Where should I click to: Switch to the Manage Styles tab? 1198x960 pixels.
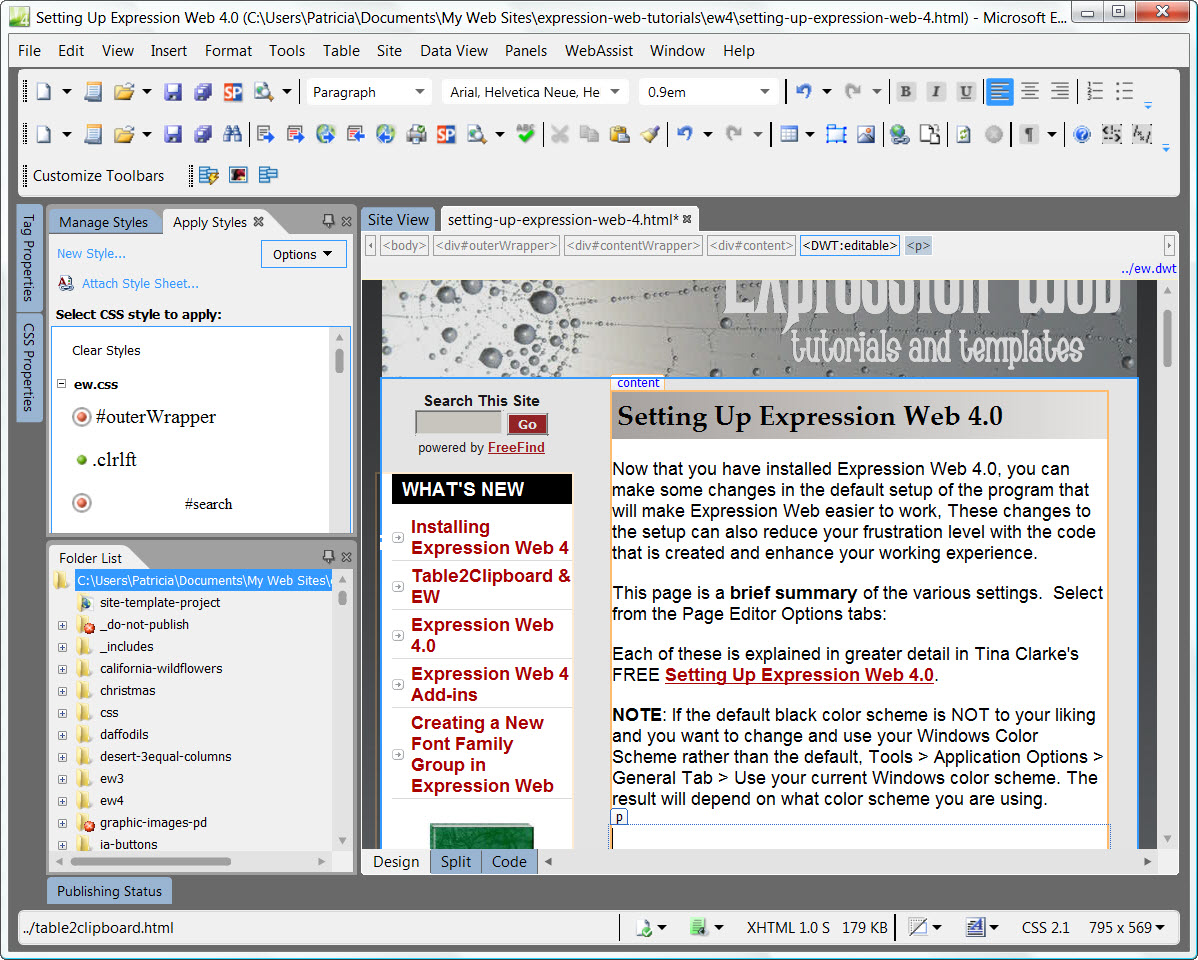[104, 222]
